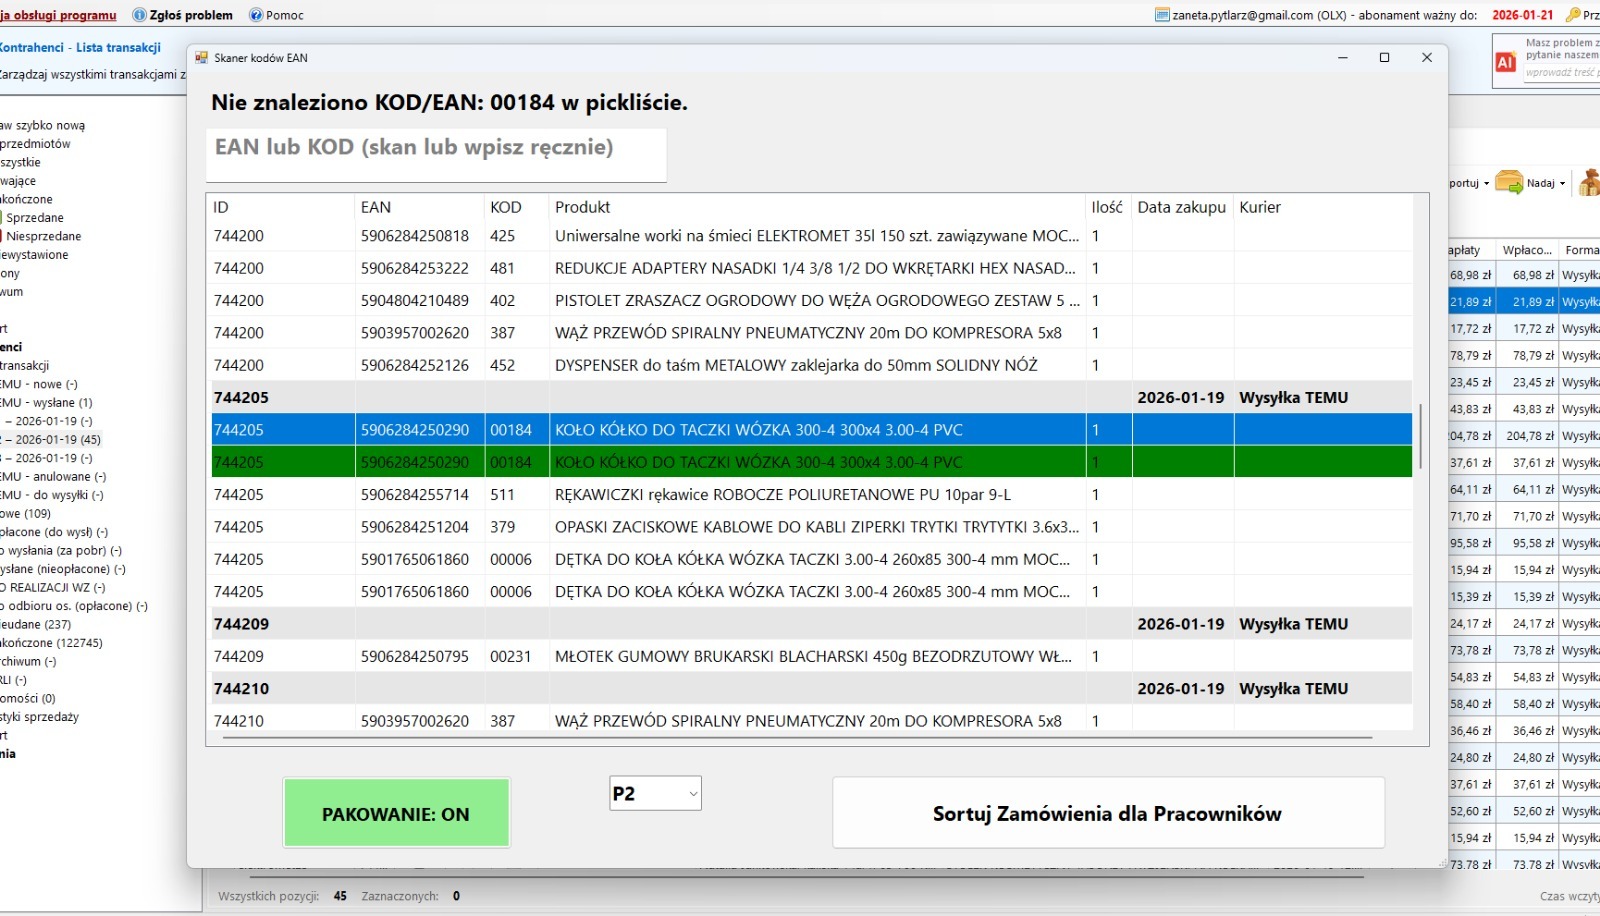Select the Uniwersalne worki na śmieci row
The image size is (1600, 916).
[x=810, y=236]
